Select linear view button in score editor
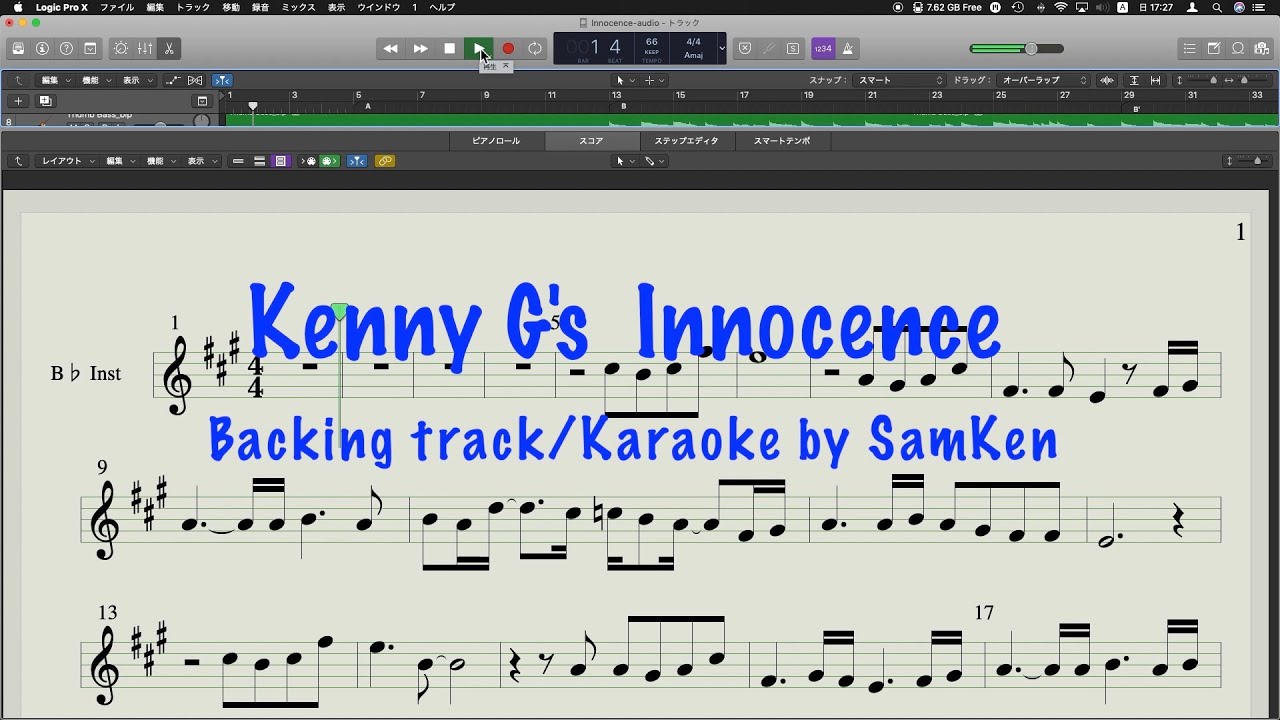 [x=238, y=161]
